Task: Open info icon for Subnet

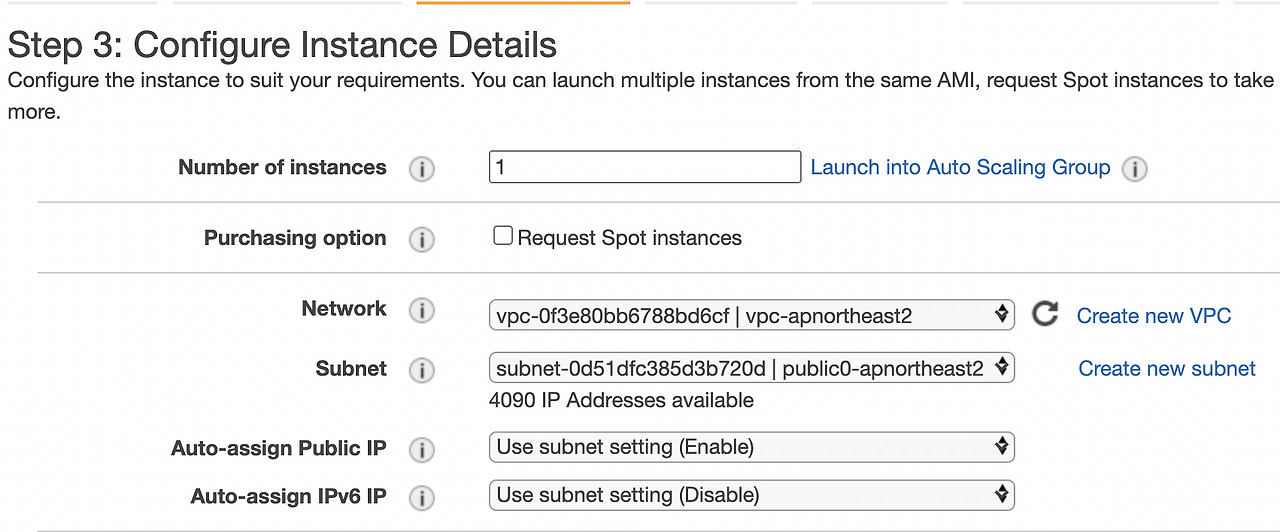Action: pyautogui.click(x=422, y=370)
